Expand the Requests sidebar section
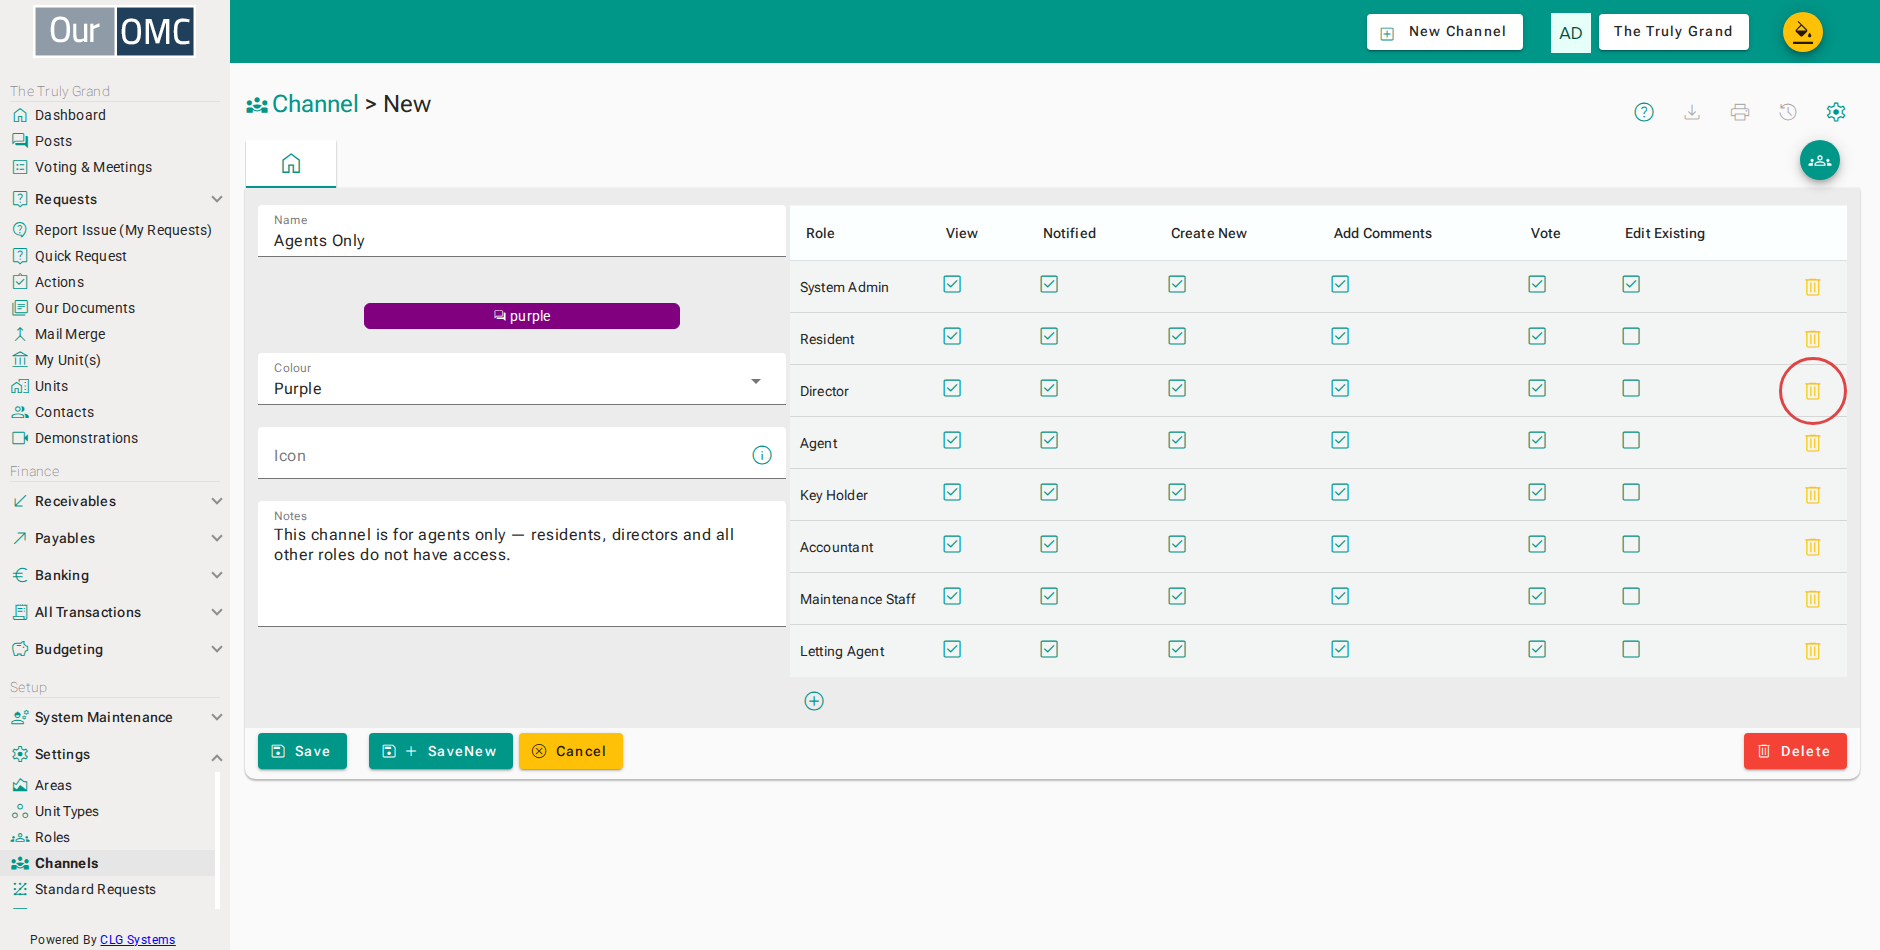 [x=115, y=199]
